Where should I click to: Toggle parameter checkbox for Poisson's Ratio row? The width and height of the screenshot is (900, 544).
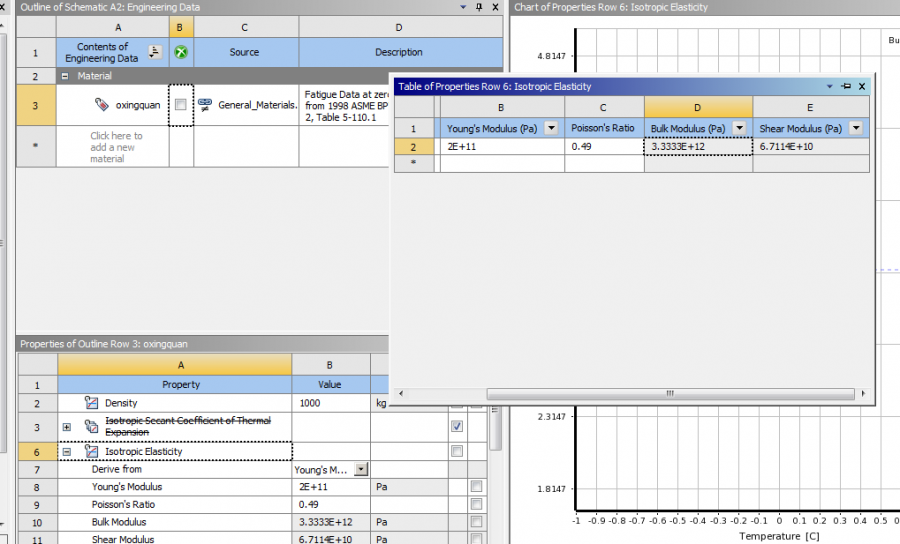(476, 504)
